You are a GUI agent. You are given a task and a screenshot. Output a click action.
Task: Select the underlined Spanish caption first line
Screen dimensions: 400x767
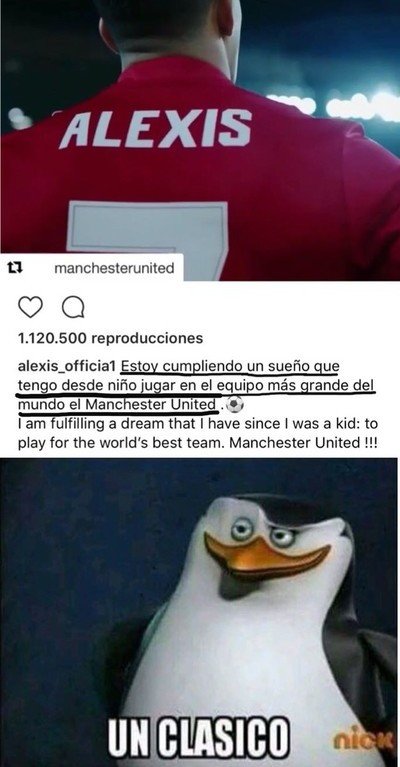point(230,366)
